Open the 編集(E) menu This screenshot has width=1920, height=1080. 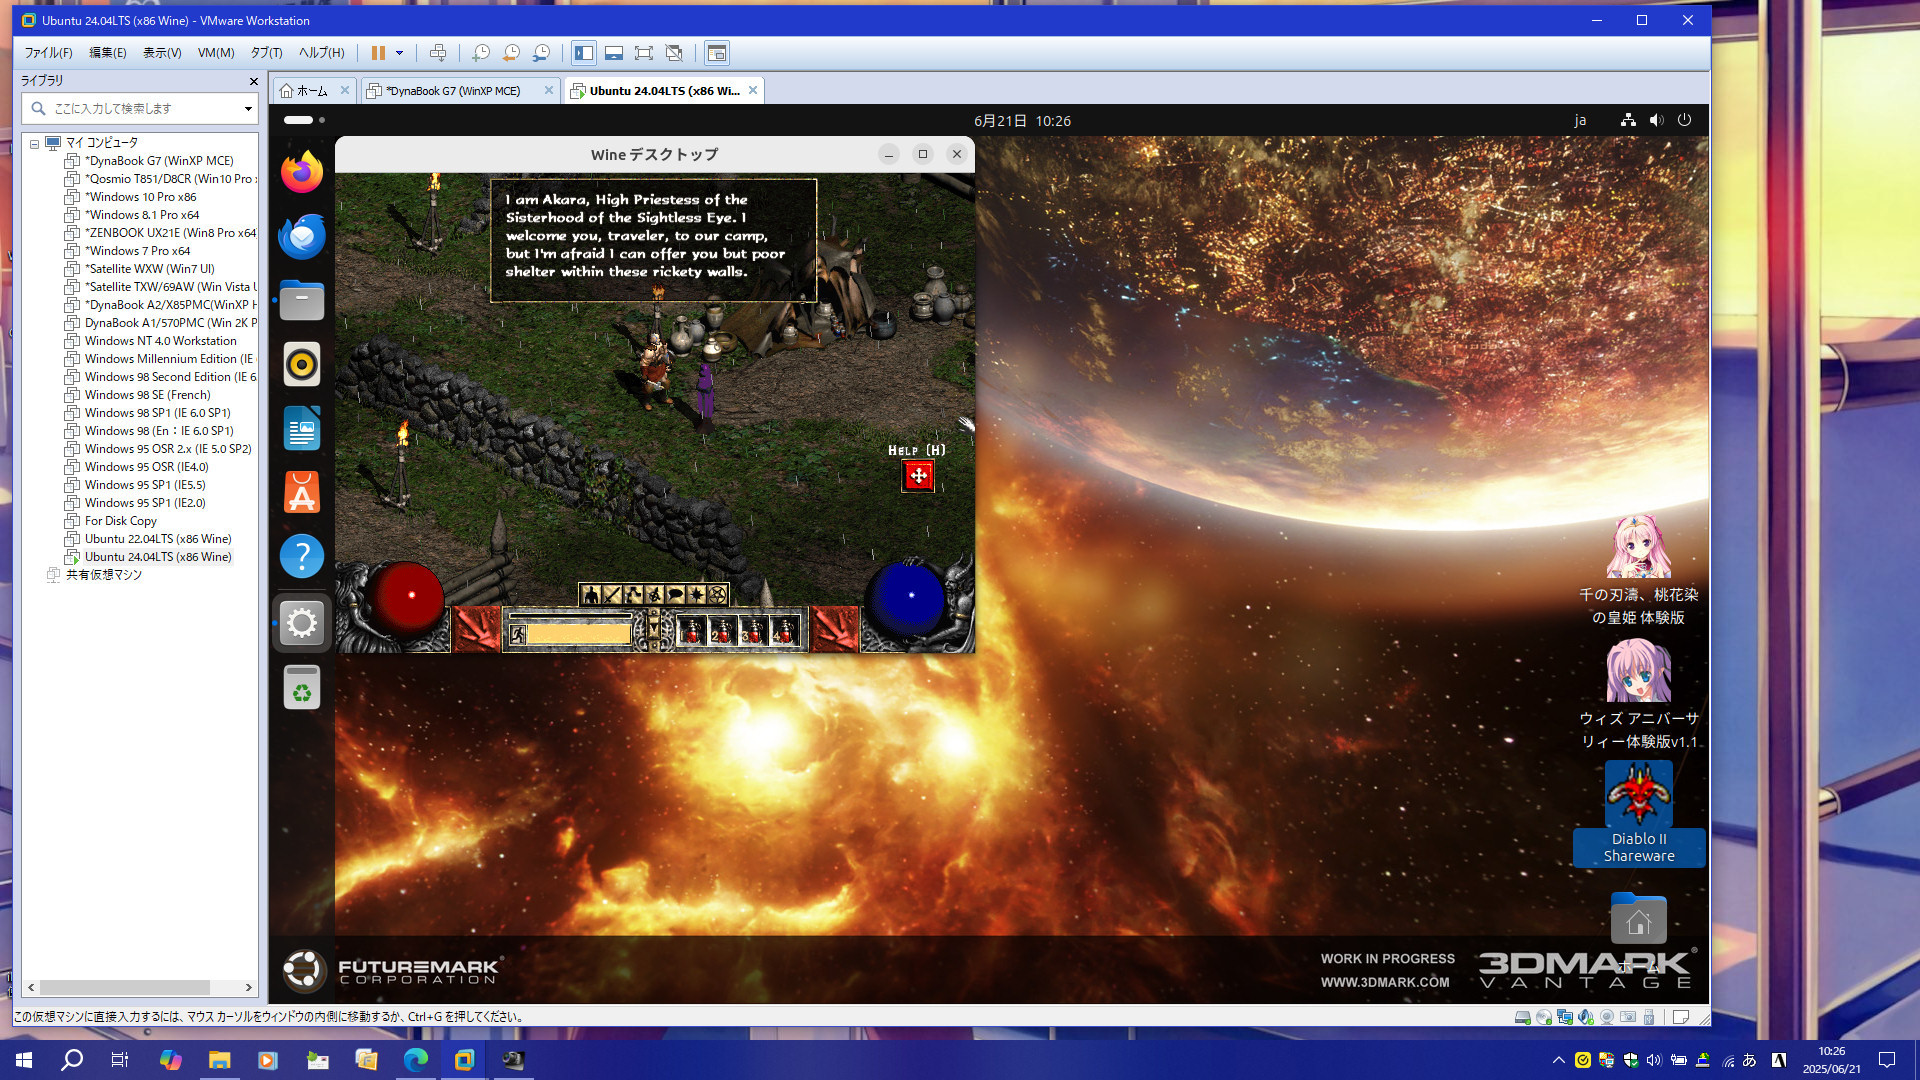pos(108,53)
